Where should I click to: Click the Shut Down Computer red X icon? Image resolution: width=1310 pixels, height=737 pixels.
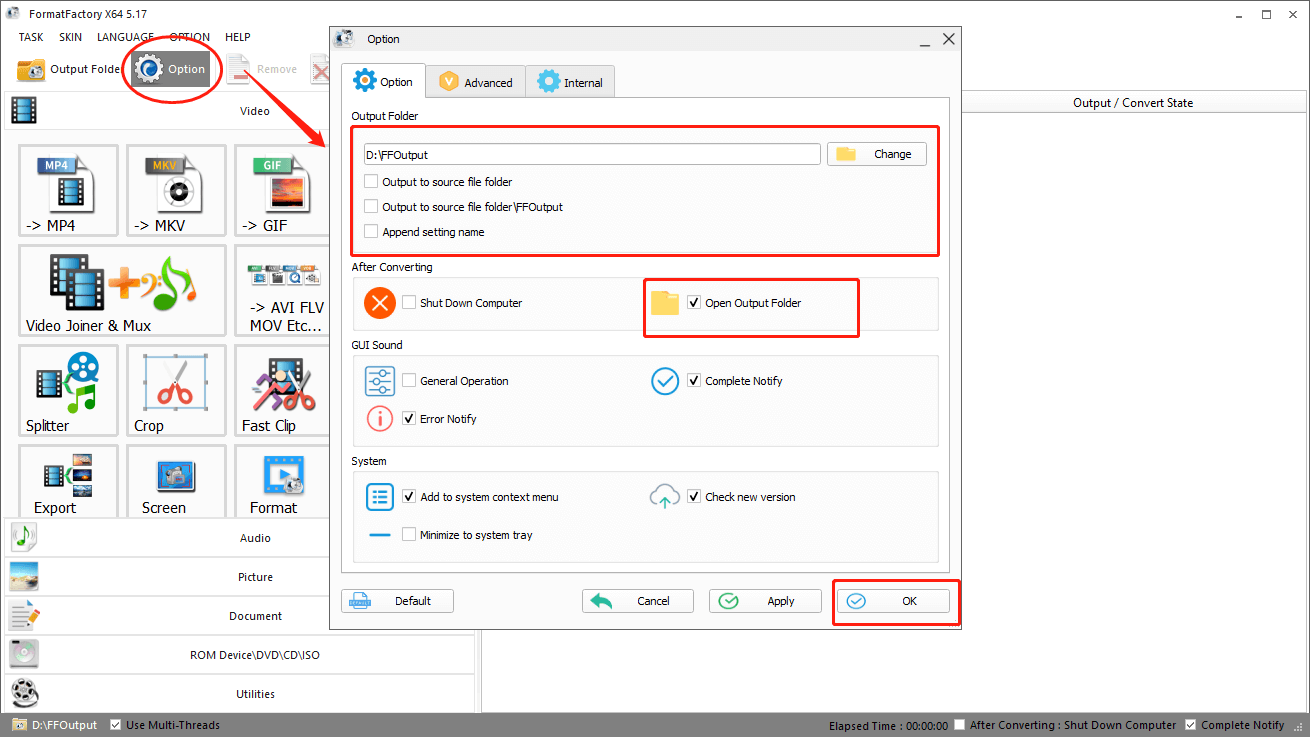point(380,303)
